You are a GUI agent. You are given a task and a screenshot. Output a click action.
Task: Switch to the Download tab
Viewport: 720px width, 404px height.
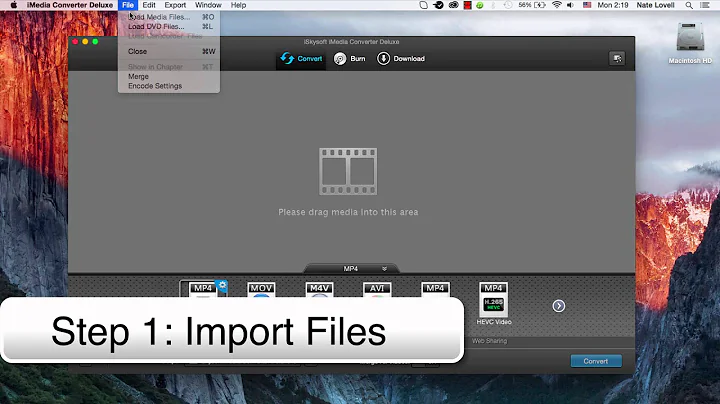pyautogui.click(x=401, y=59)
